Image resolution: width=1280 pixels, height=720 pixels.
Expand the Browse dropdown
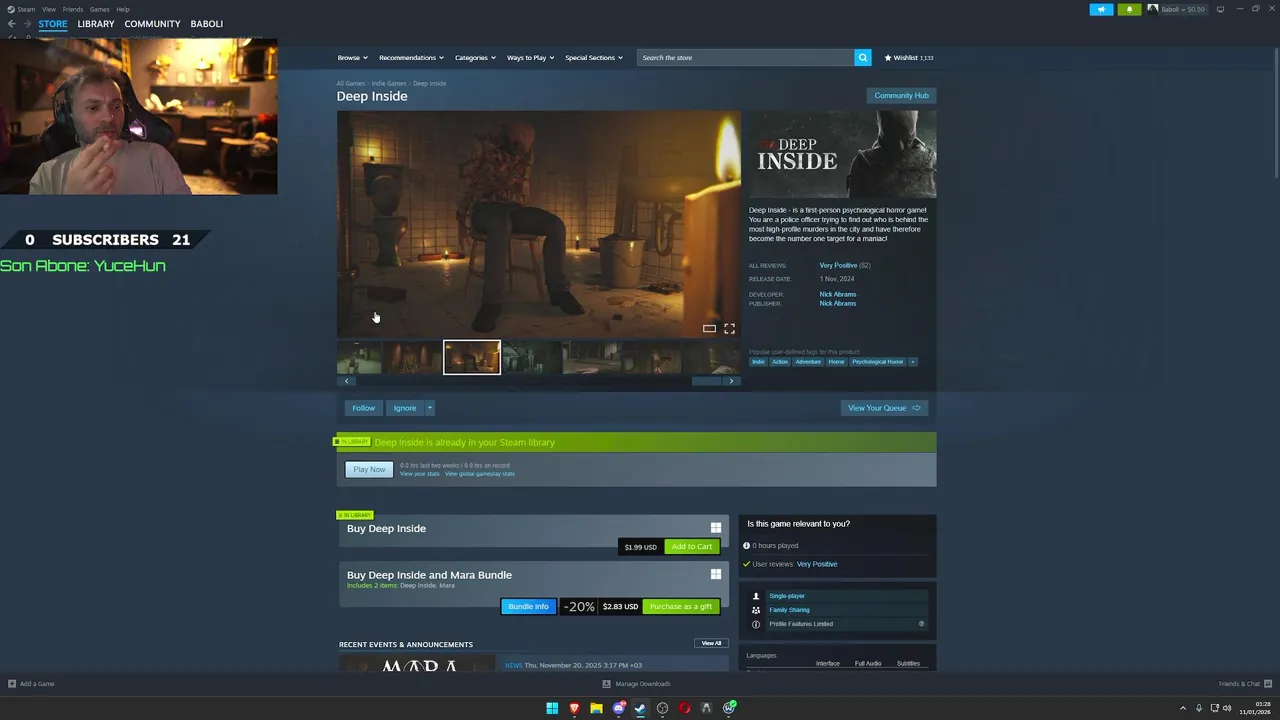click(x=352, y=57)
